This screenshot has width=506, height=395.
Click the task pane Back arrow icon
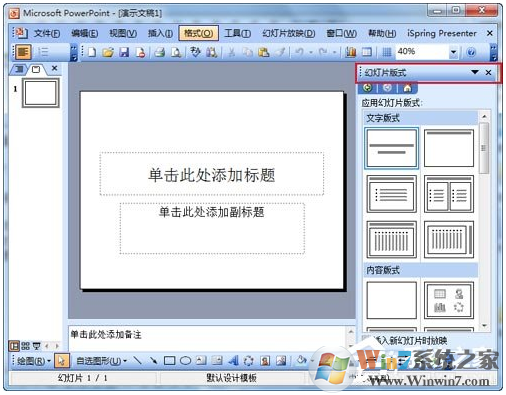(x=367, y=88)
